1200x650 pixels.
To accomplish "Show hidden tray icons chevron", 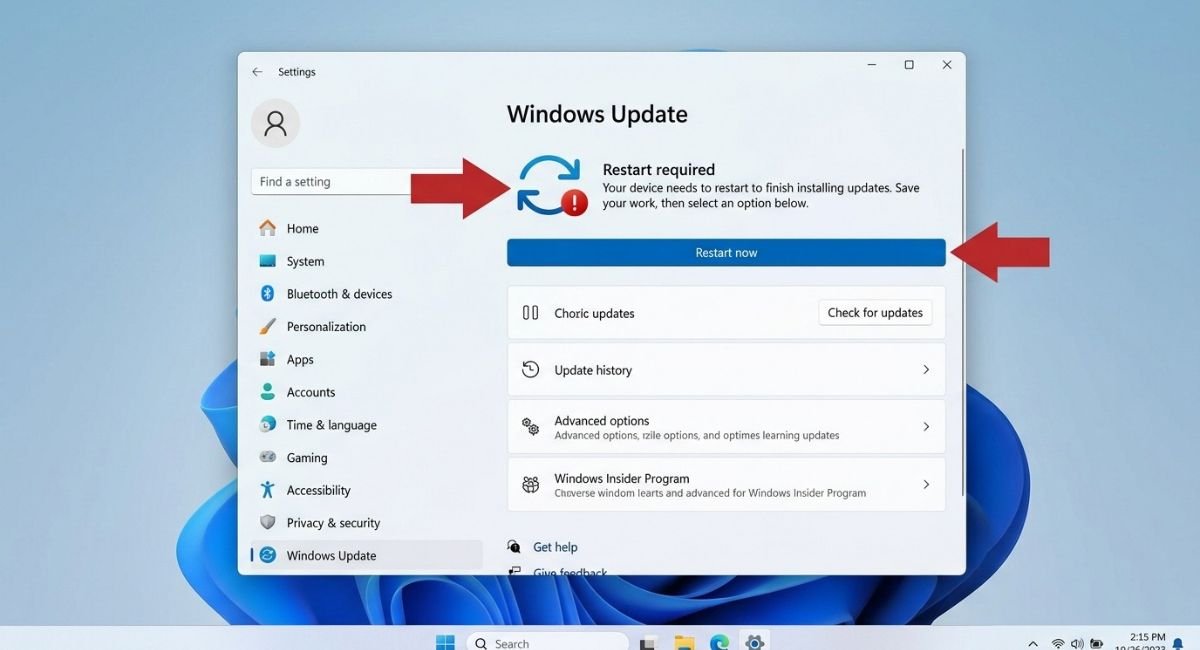I will [x=1033, y=644].
